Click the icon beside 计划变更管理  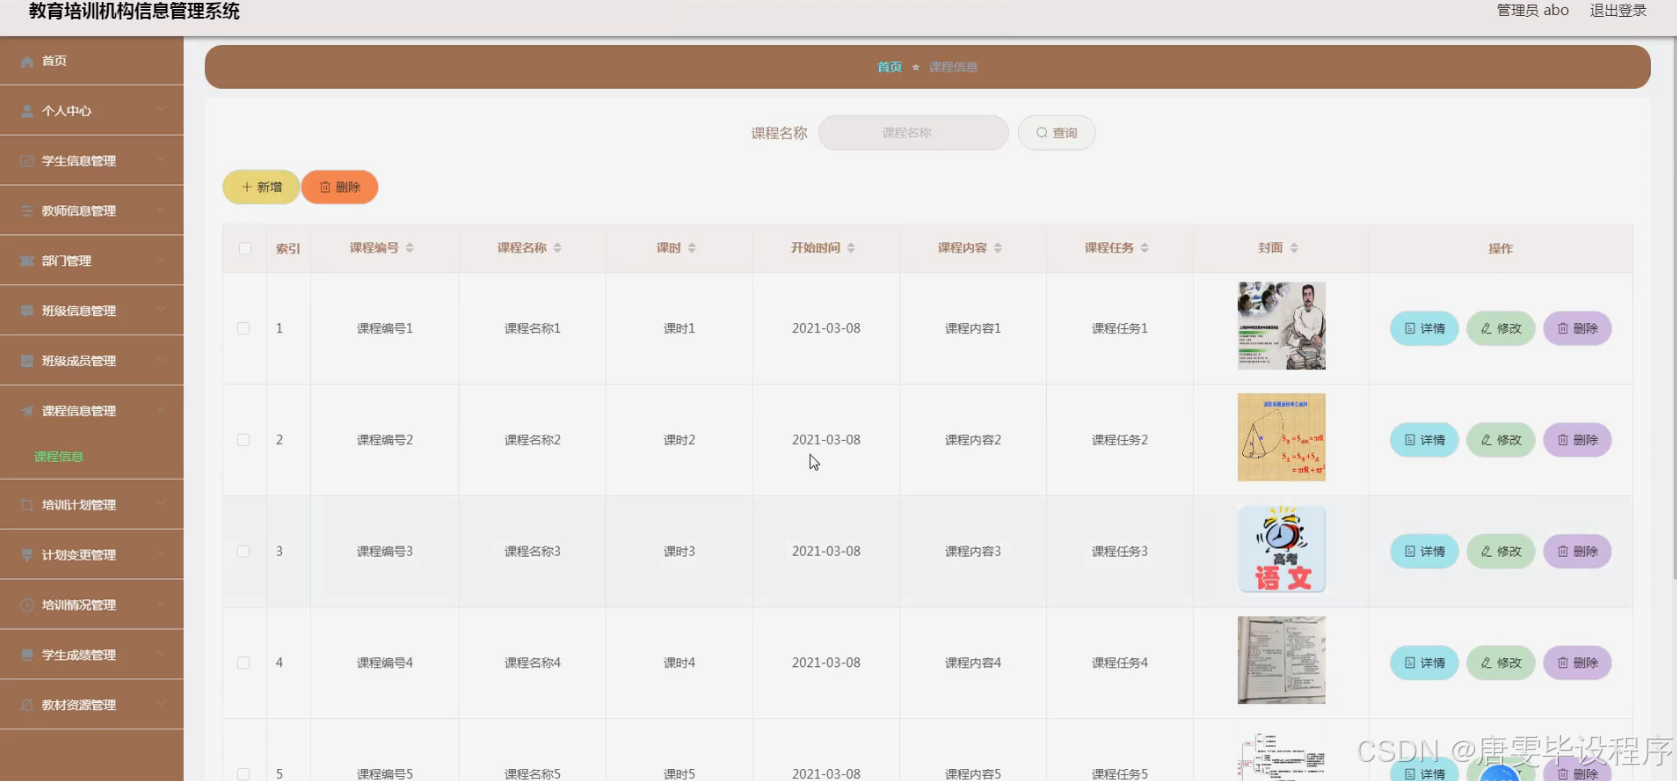(27, 555)
